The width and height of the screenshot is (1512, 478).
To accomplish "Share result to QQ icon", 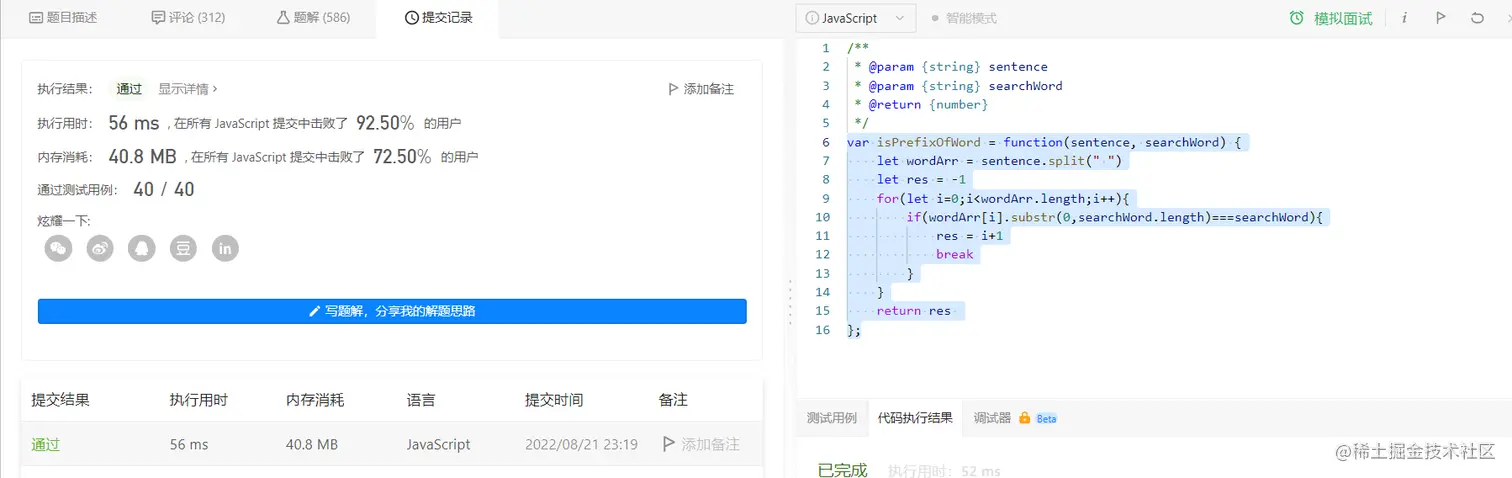I will (142, 249).
